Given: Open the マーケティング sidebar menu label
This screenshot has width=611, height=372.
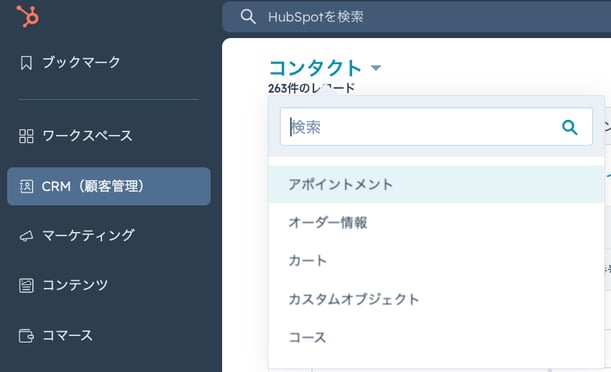Looking at the screenshot, I should pyautogui.click(x=88, y=235).
